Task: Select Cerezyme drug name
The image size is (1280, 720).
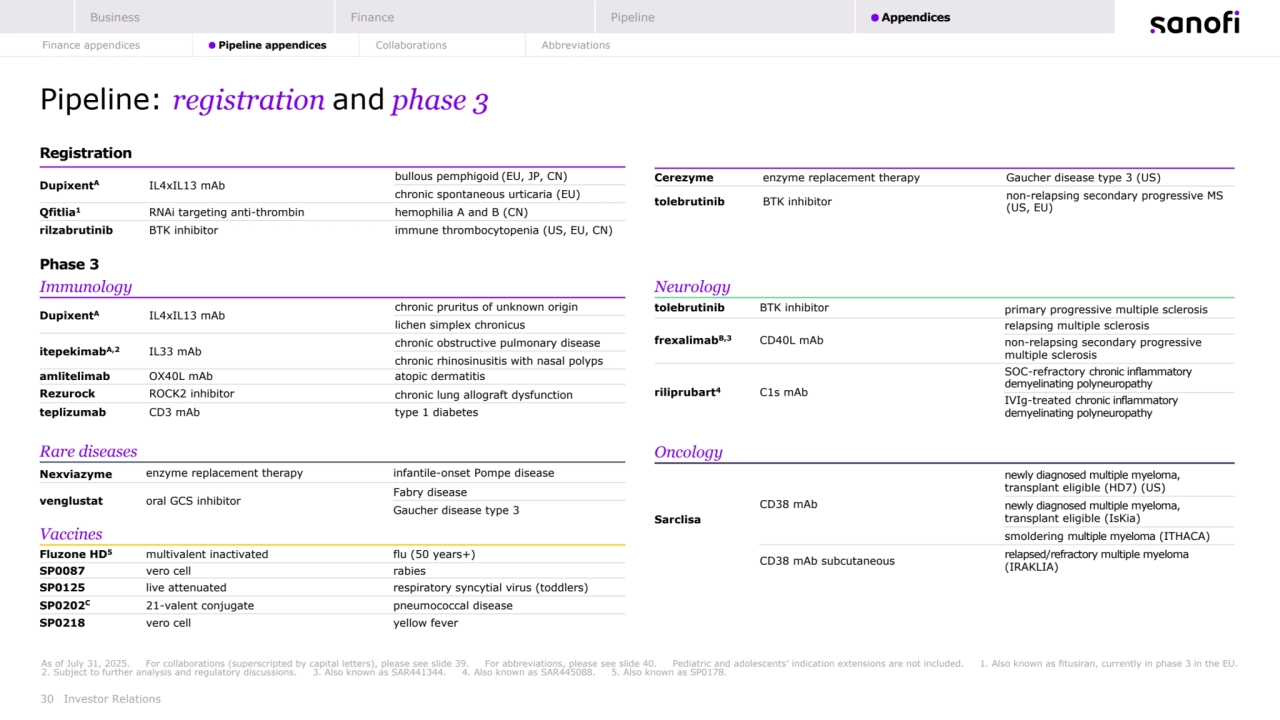Action: (x=684, y=177)
